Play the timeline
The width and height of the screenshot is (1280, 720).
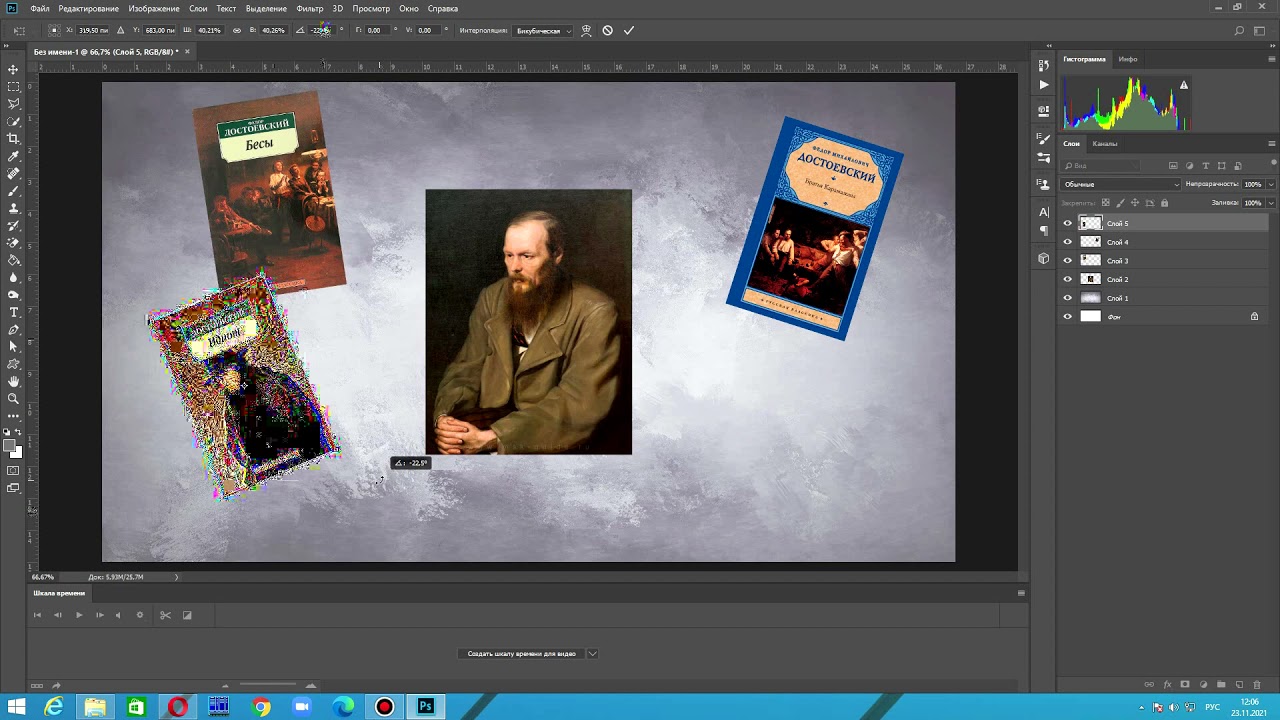[x=79, y=615]
